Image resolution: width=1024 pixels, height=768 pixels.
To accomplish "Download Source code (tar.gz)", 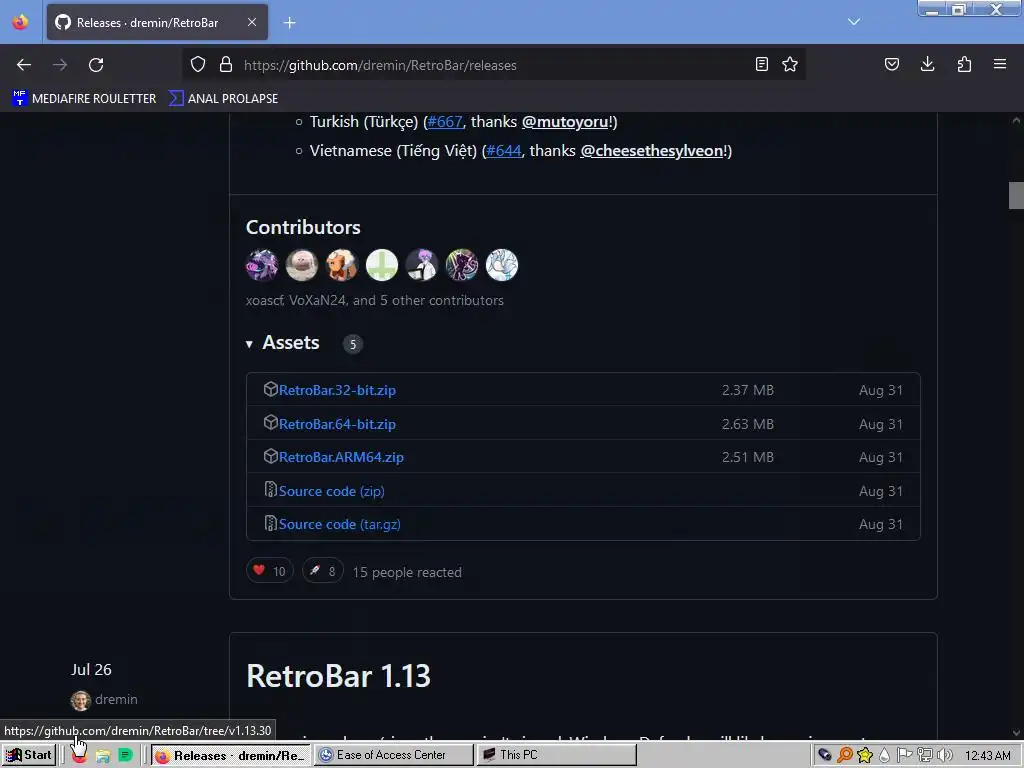I will pyautogui.click(x=340, y=524).
